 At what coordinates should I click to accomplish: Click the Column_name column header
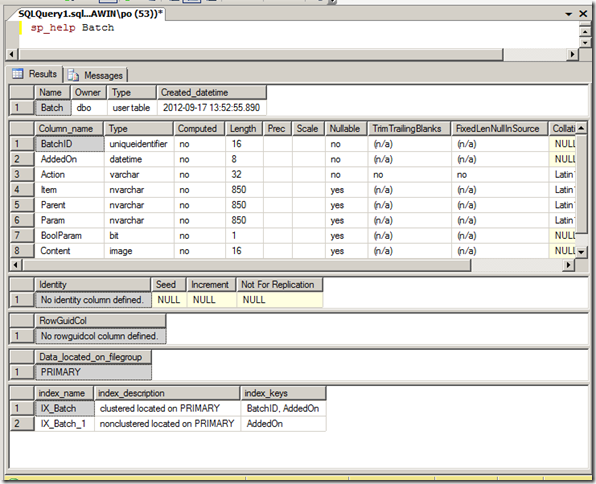click(69, 129)
